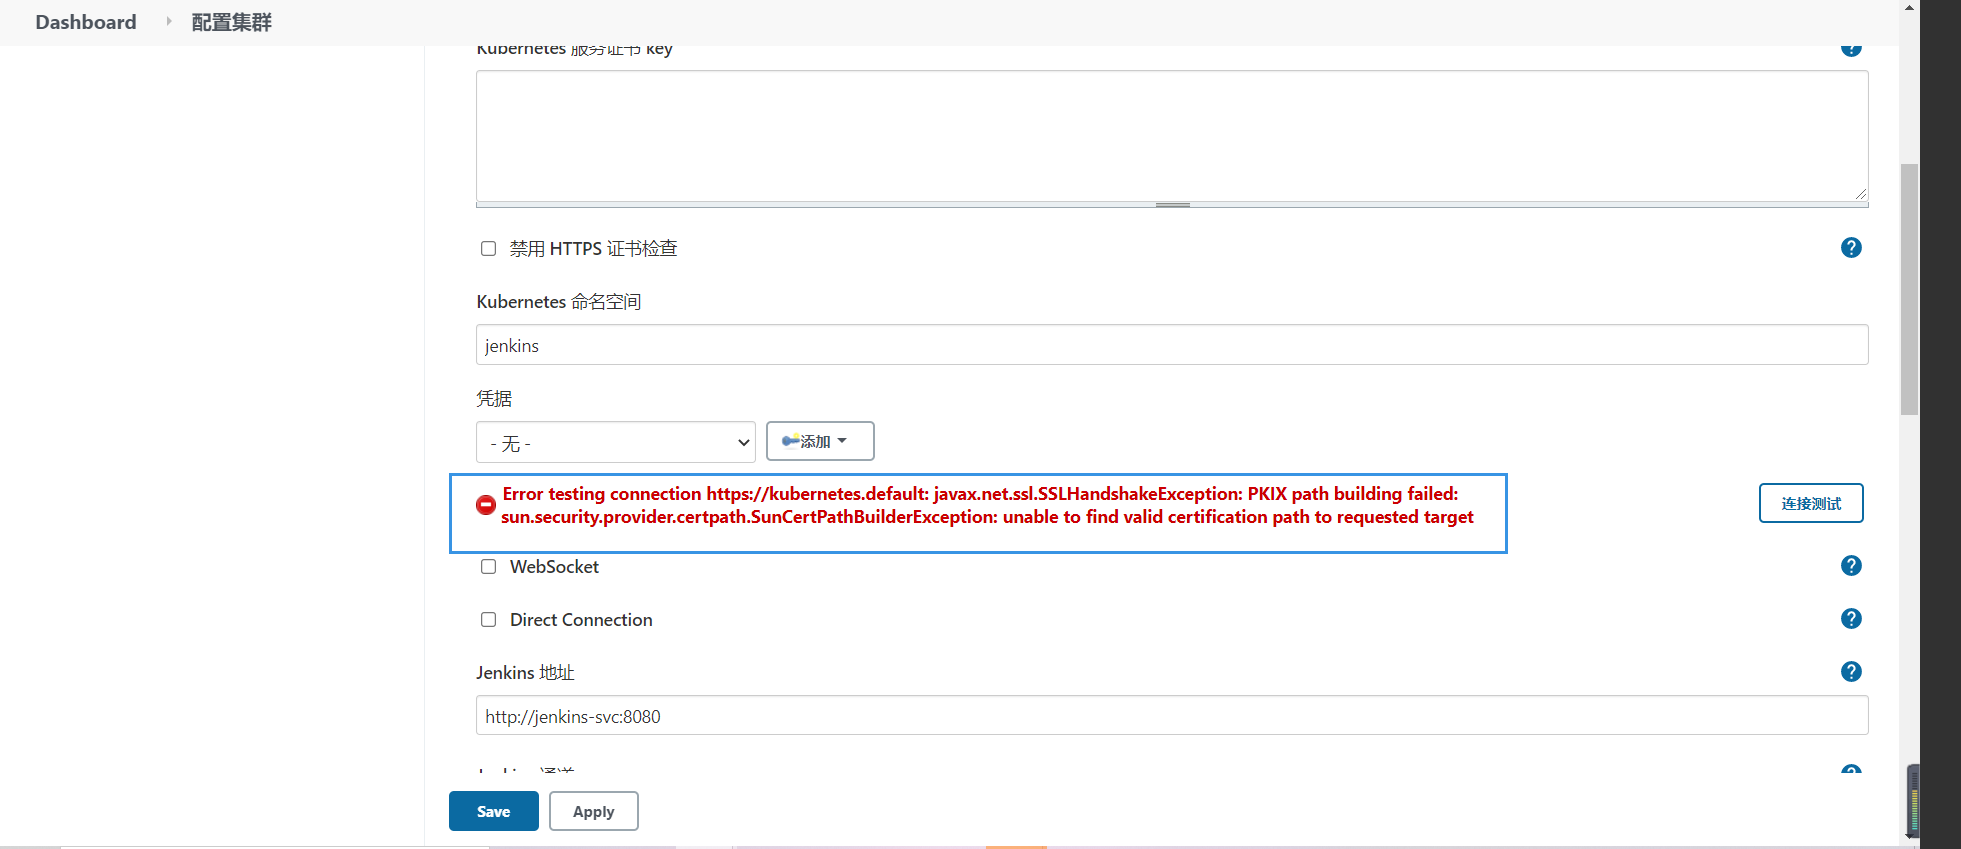Click red error icon in connection message

pyautogui.click(x=485, y=505)
